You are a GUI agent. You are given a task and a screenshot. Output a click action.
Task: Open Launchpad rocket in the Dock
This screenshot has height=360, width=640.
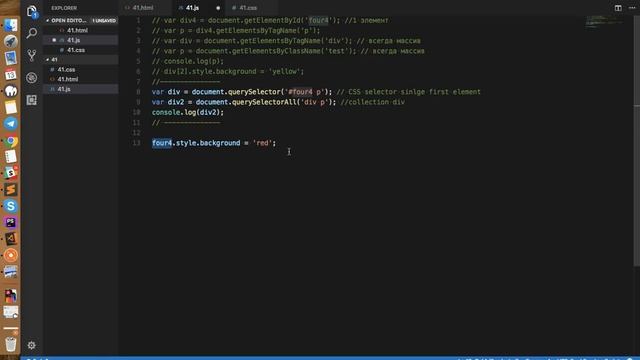click(x=11, y=41)
